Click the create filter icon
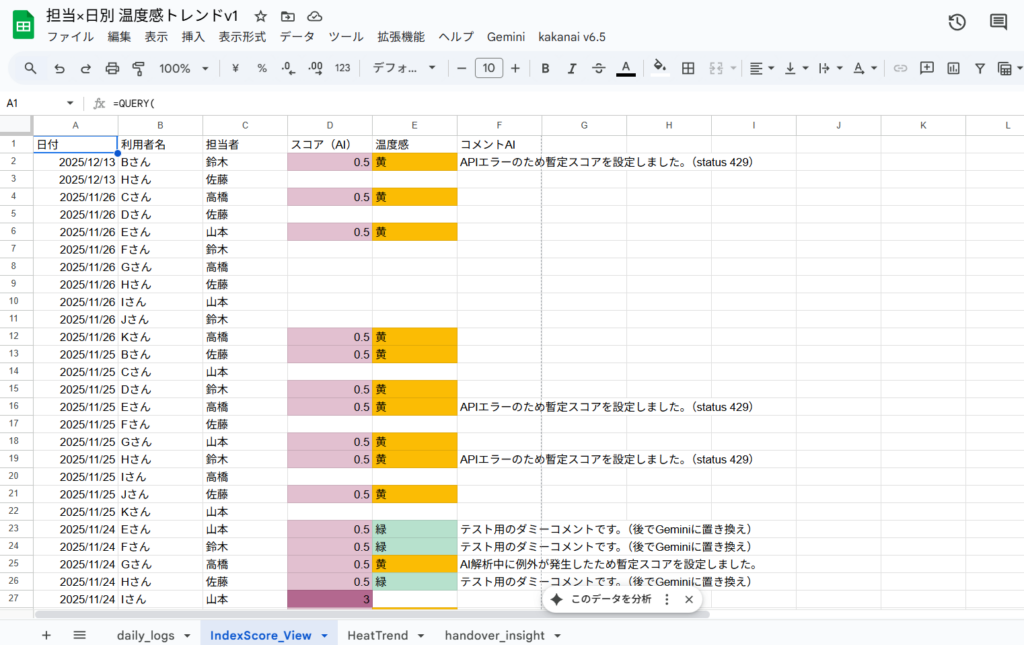1024x645 pixels. [x=979, y=68]
